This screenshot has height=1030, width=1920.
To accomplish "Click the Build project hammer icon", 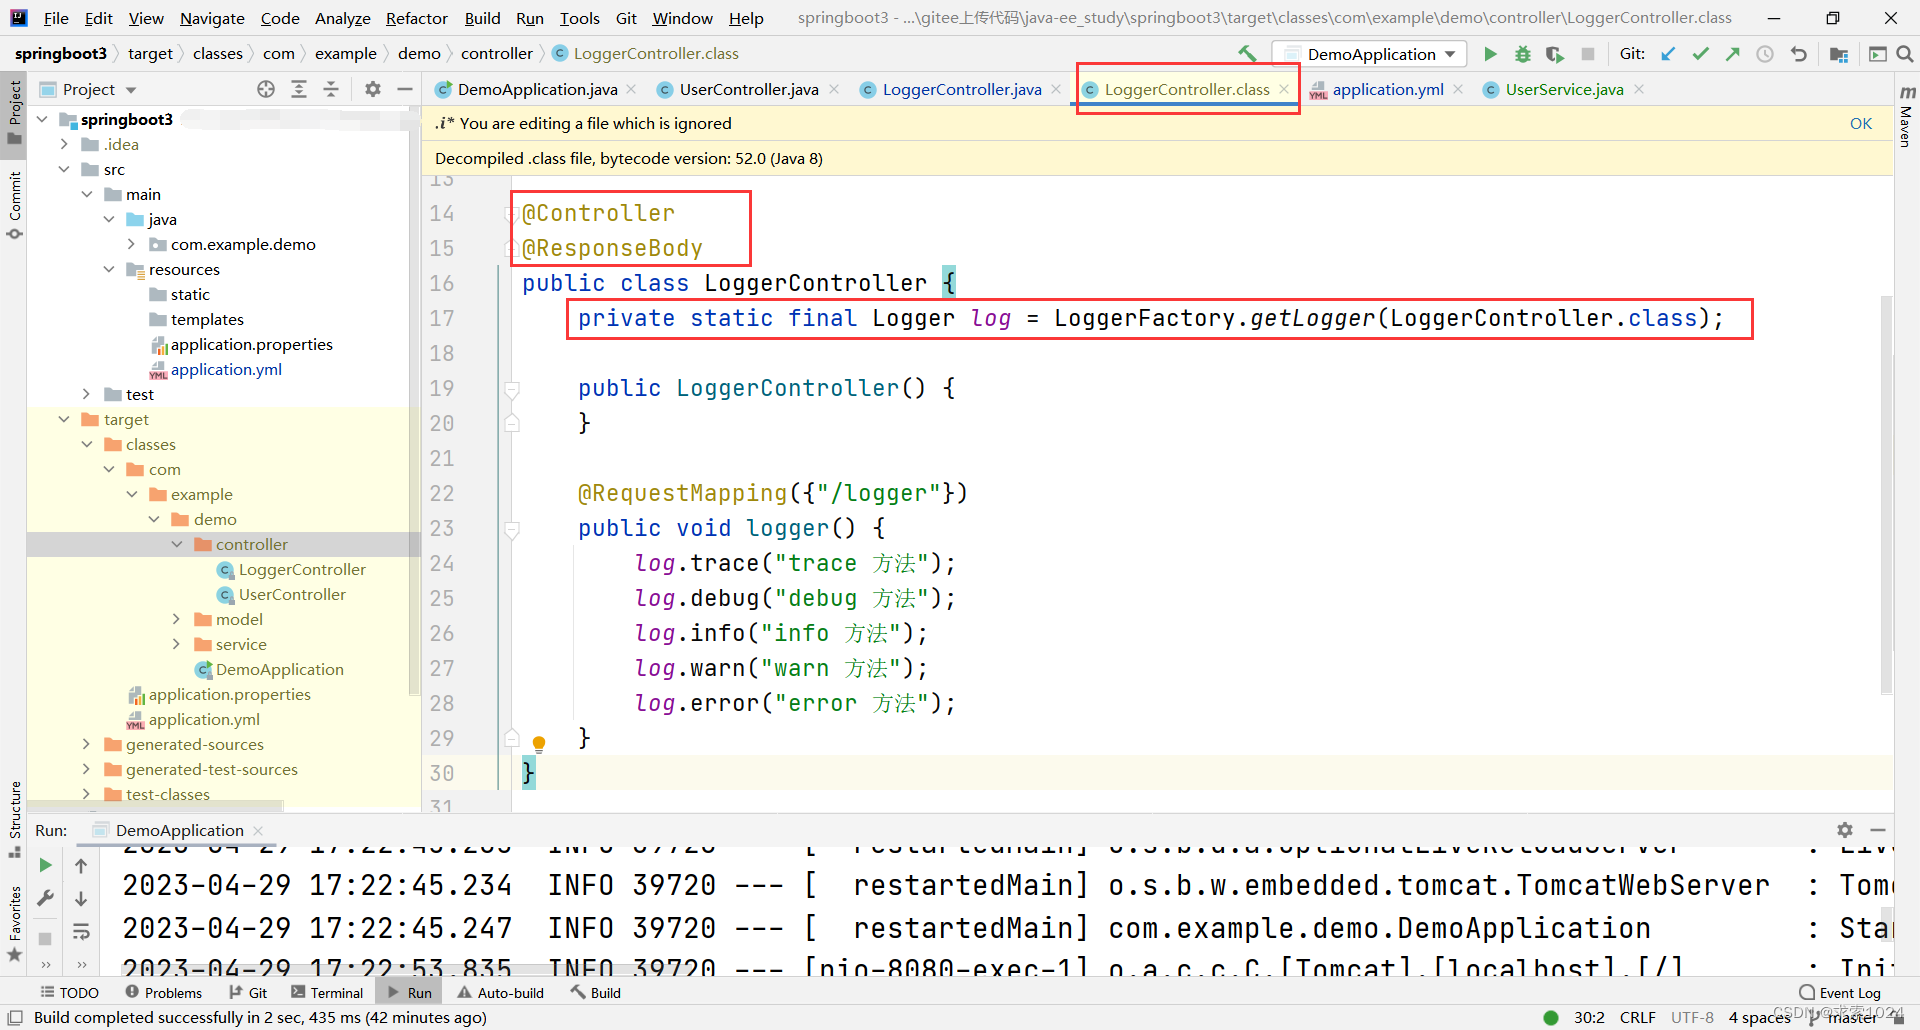I will (x=1247, y=54).
